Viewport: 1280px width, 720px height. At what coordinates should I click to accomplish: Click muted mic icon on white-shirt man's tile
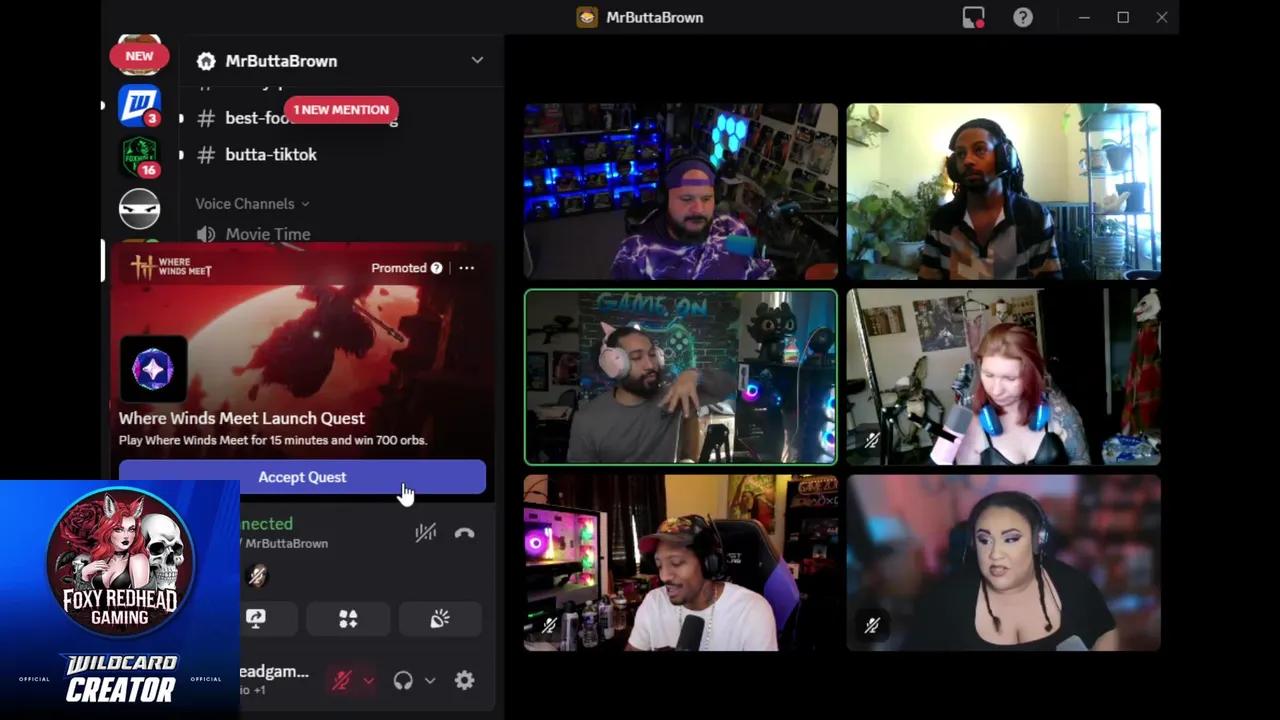549,626
